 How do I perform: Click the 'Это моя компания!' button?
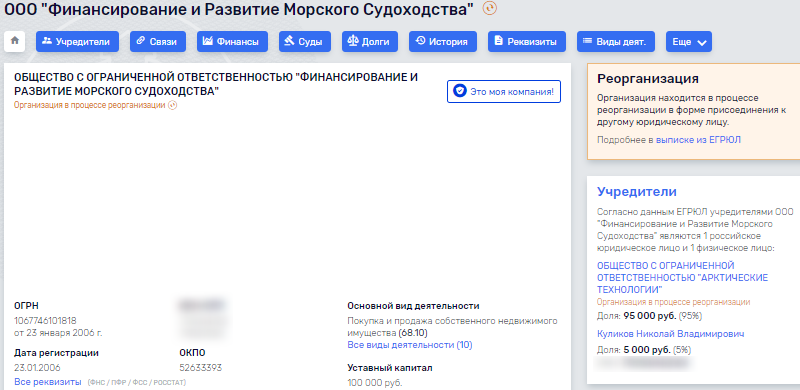(x=504, y=91)
